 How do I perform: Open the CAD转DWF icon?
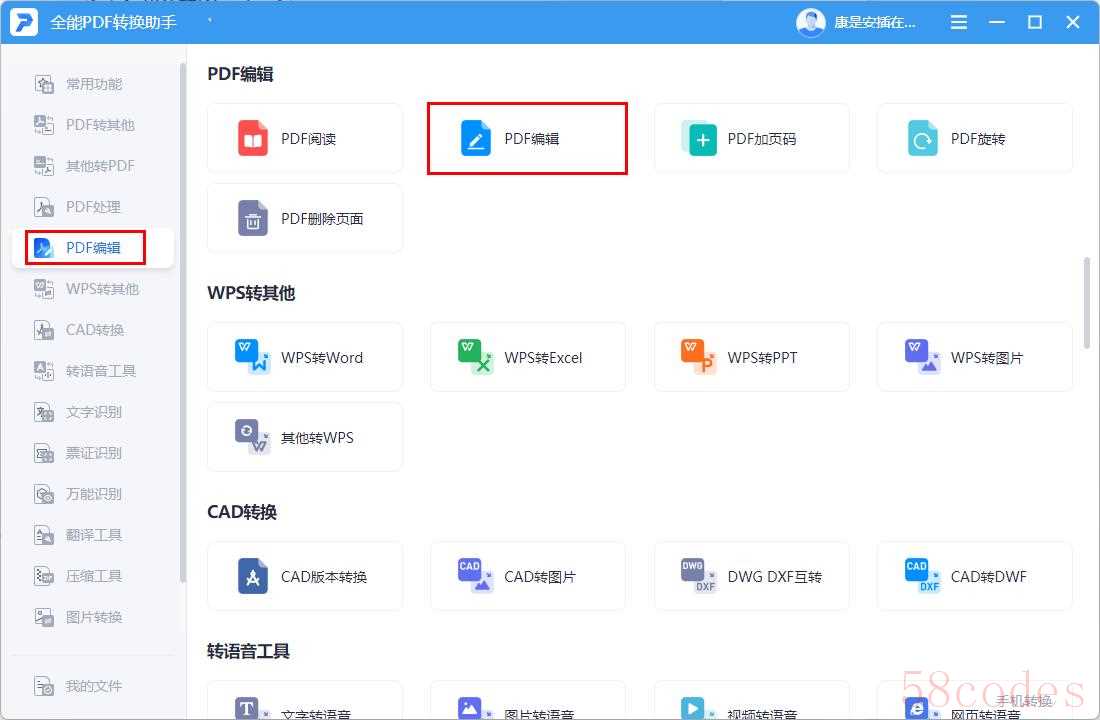click(923, 575)
